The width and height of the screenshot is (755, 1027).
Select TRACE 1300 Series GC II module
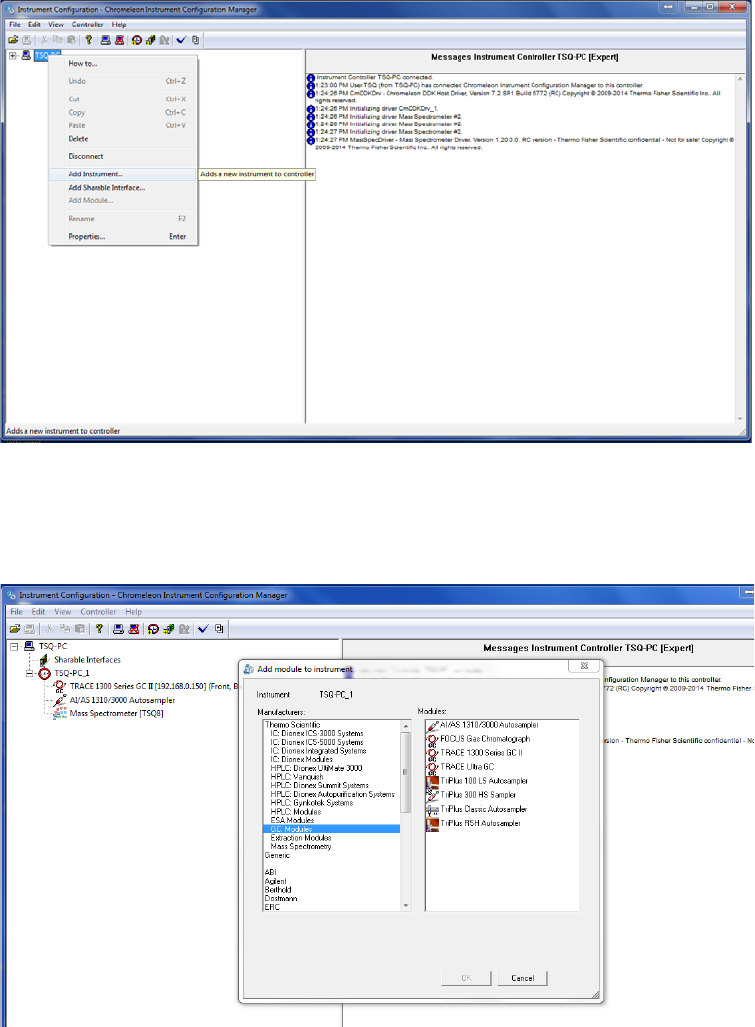(481, 753)
